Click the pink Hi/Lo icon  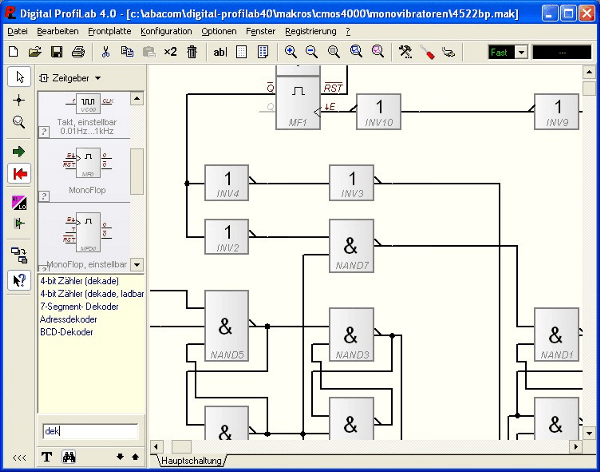pyautogui.click(x=19, y=203)
